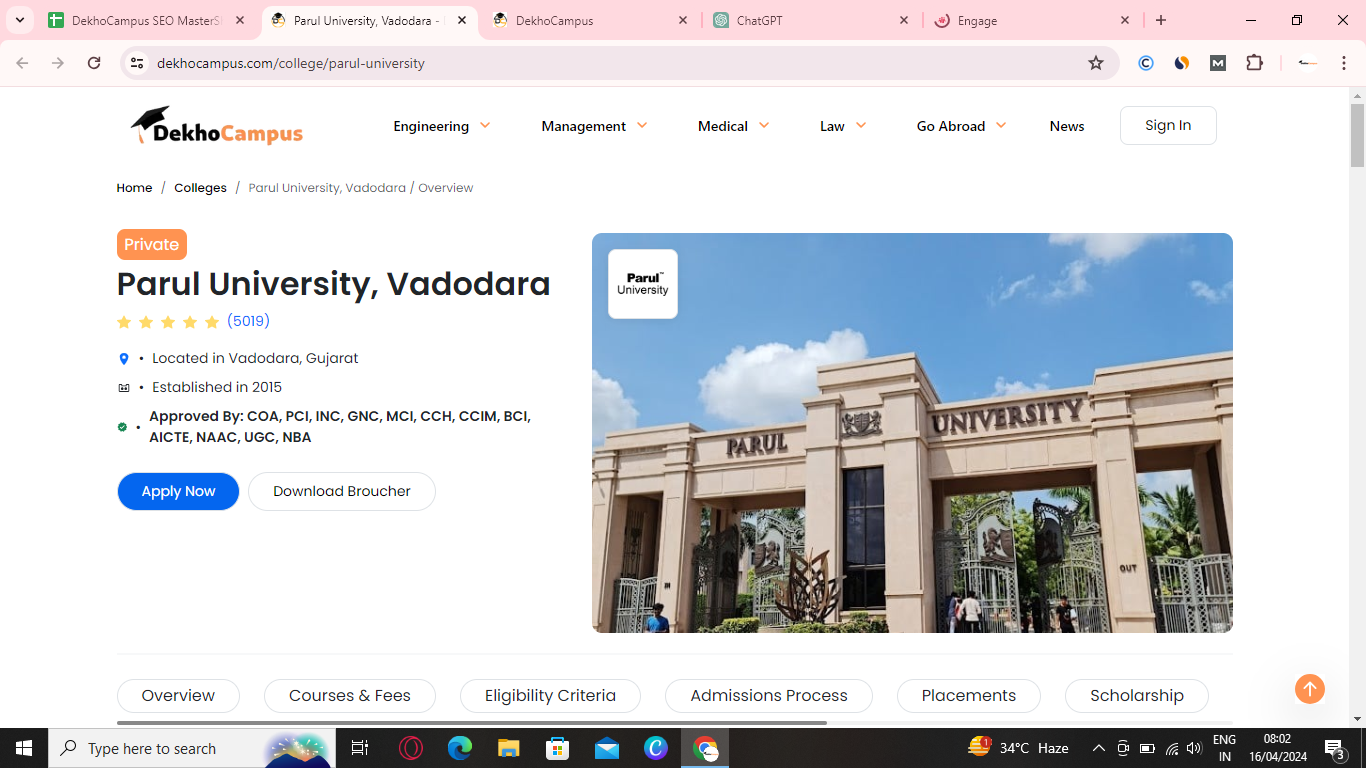Switch to the Engage browser tab
Viewport: 1366px width, 768px height.
pyautogui.click(x=1030, y=20)
